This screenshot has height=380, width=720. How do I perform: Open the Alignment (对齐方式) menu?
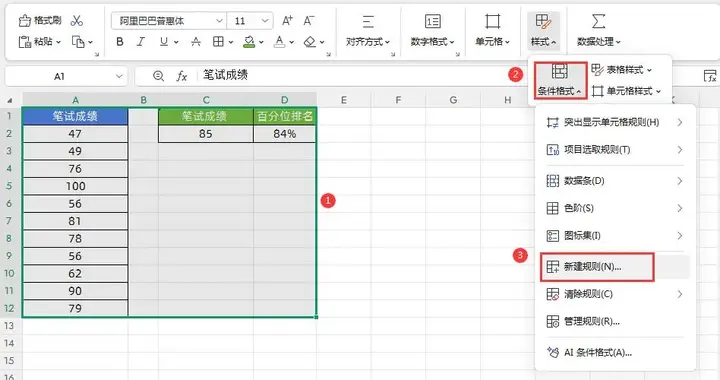(368, 31)
